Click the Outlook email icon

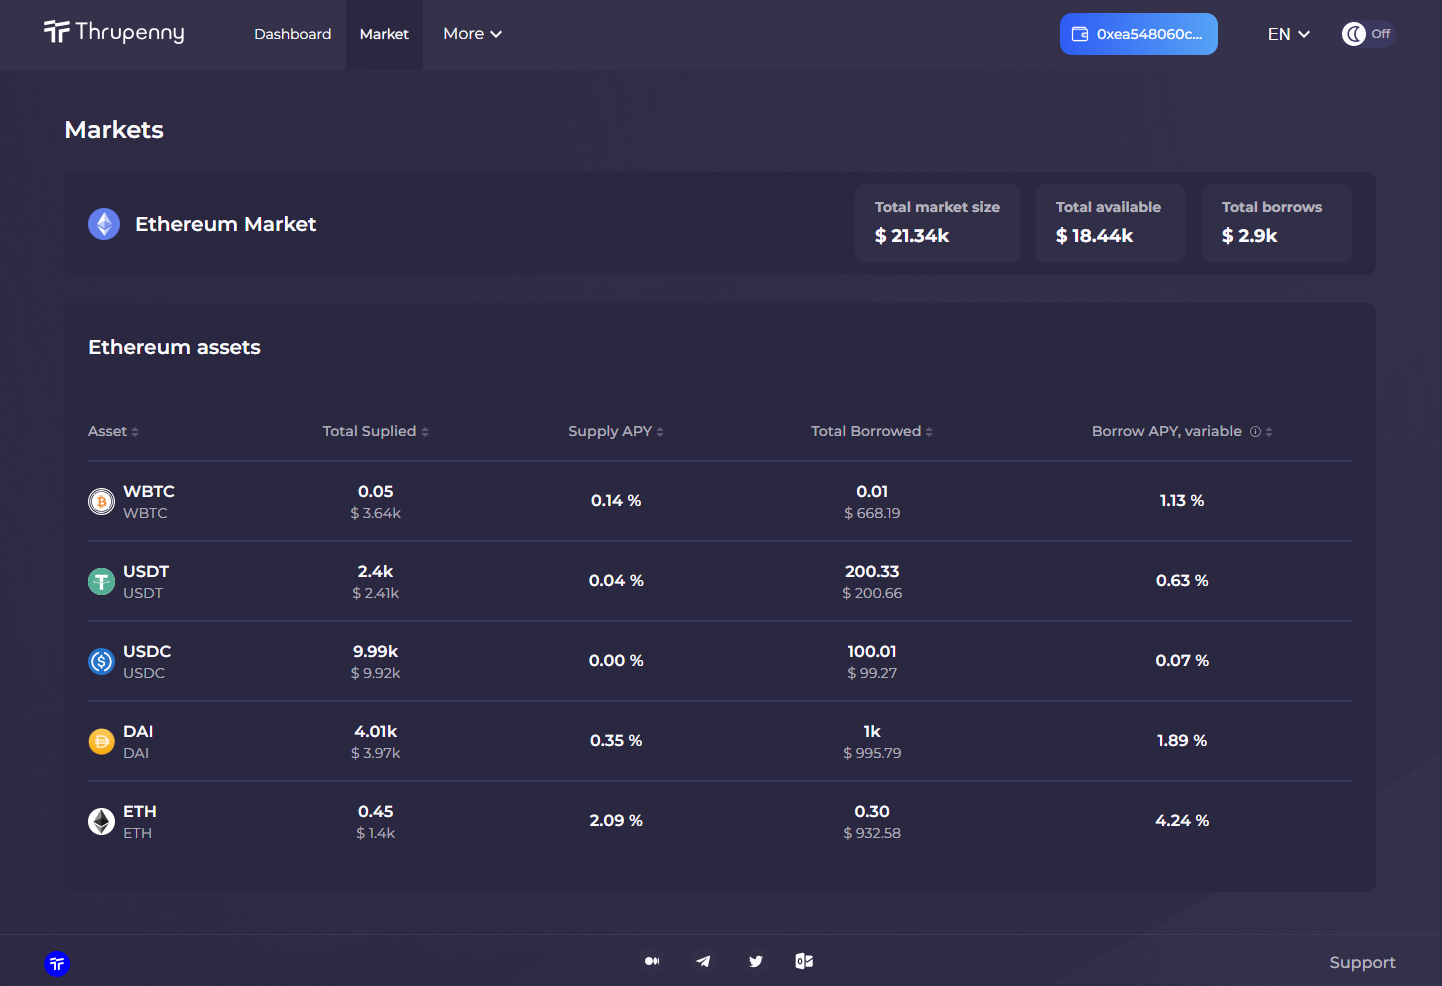click(x=804, y=961)
